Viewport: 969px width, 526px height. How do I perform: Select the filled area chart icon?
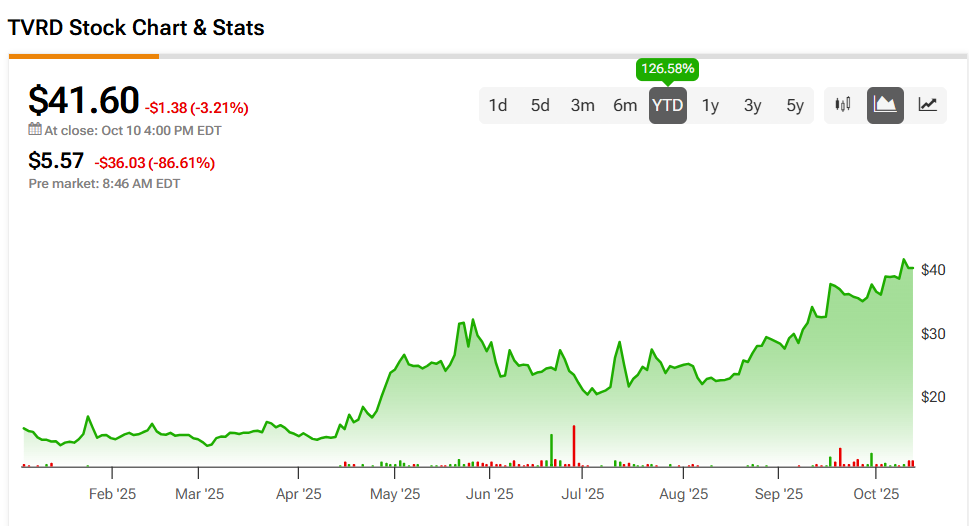885,105
